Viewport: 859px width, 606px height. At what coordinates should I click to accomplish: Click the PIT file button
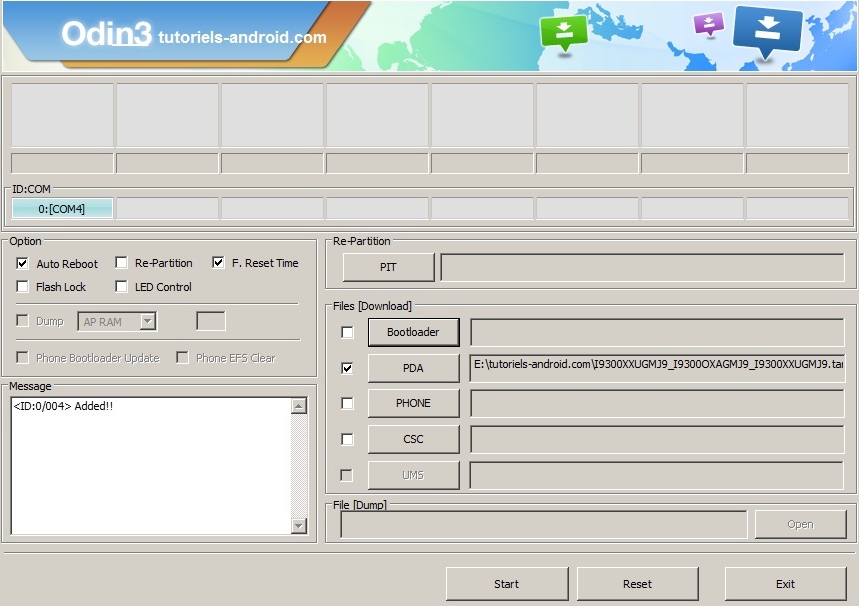point(388,267)
